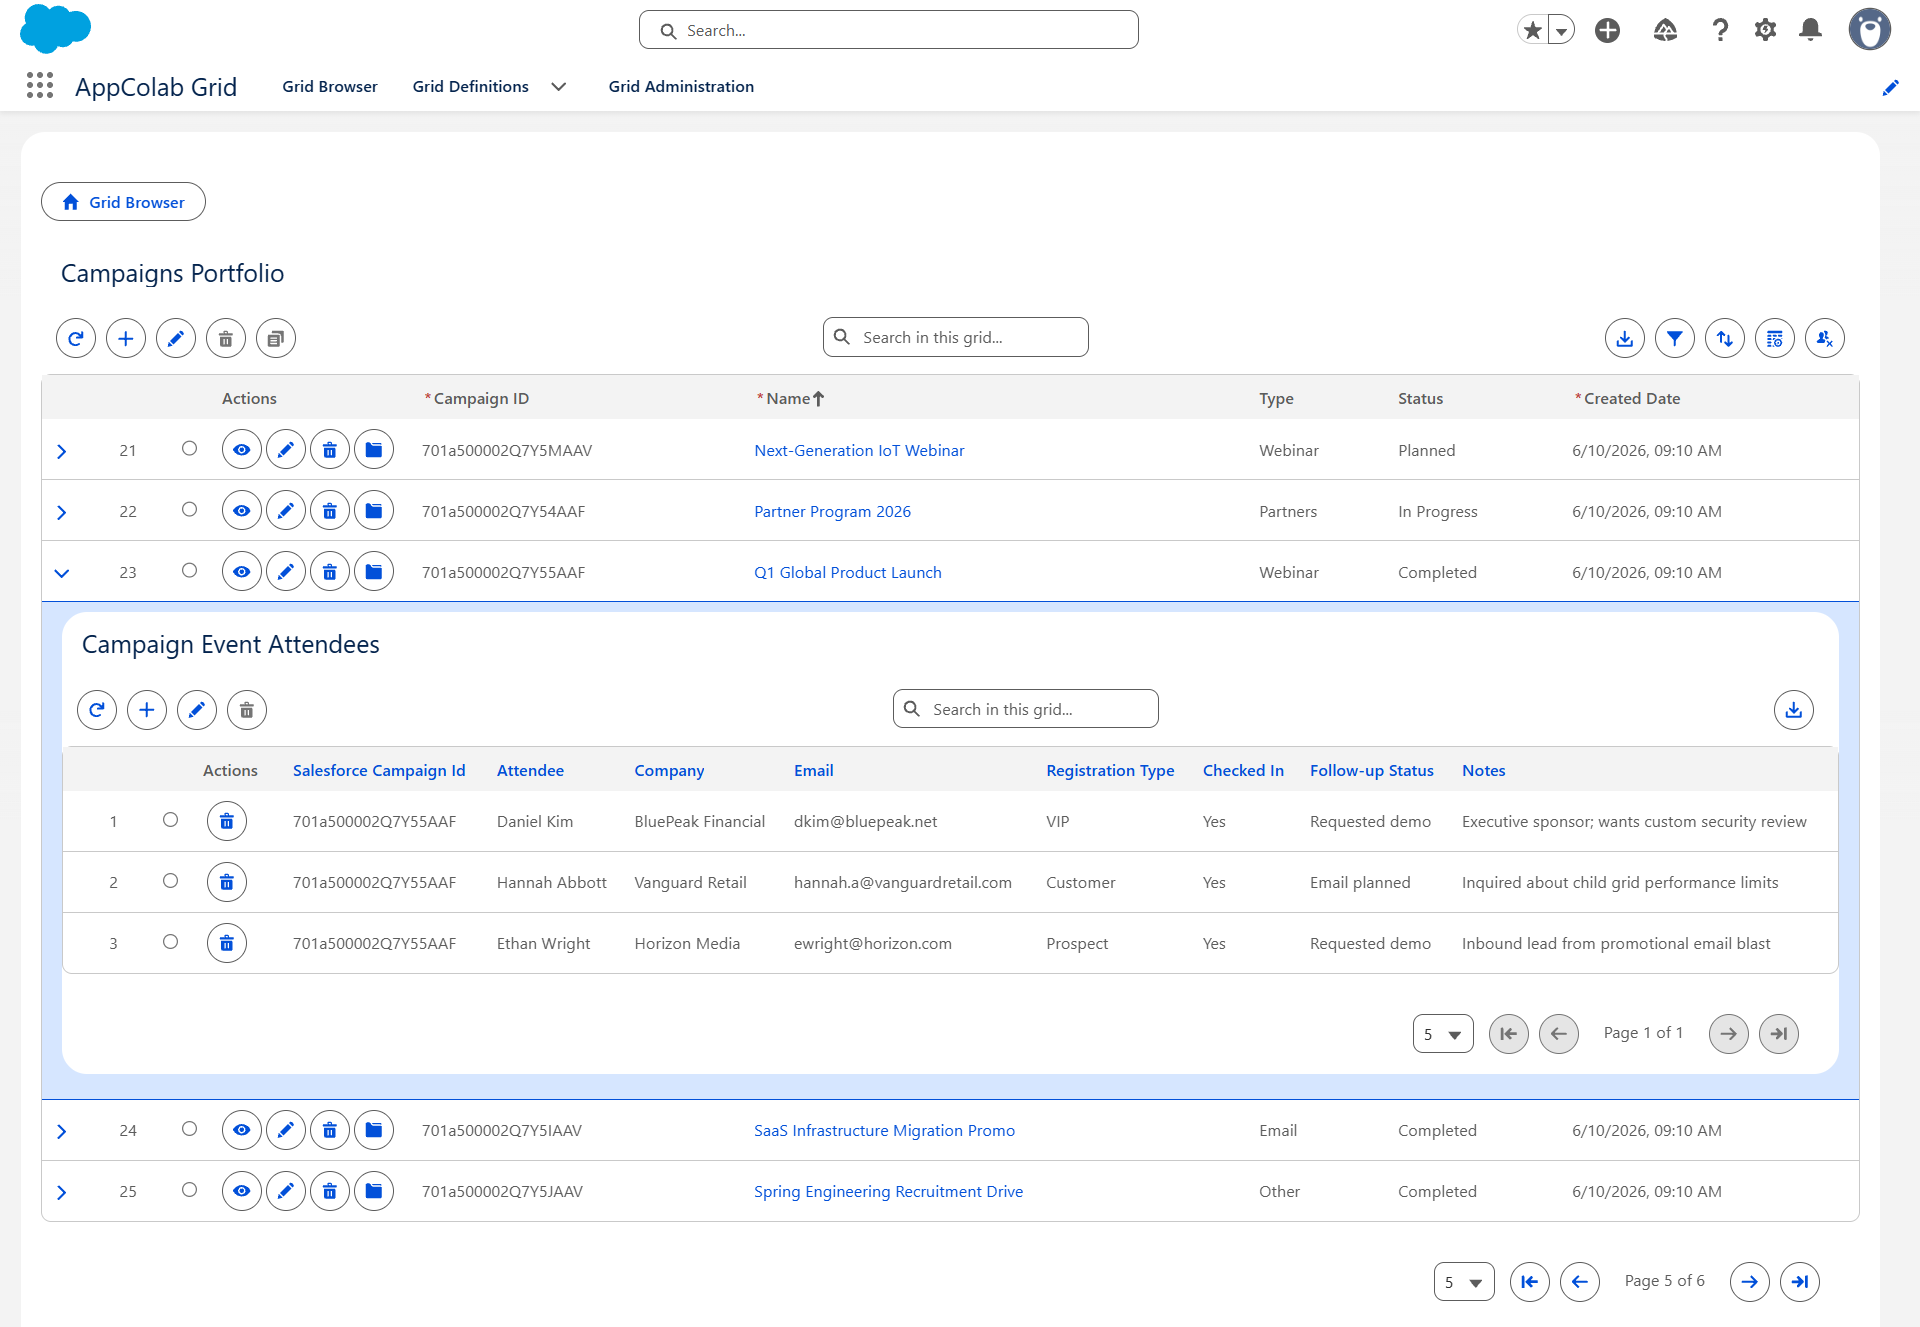Open Salesforce setup gear icon

(x=1766, y=30)
